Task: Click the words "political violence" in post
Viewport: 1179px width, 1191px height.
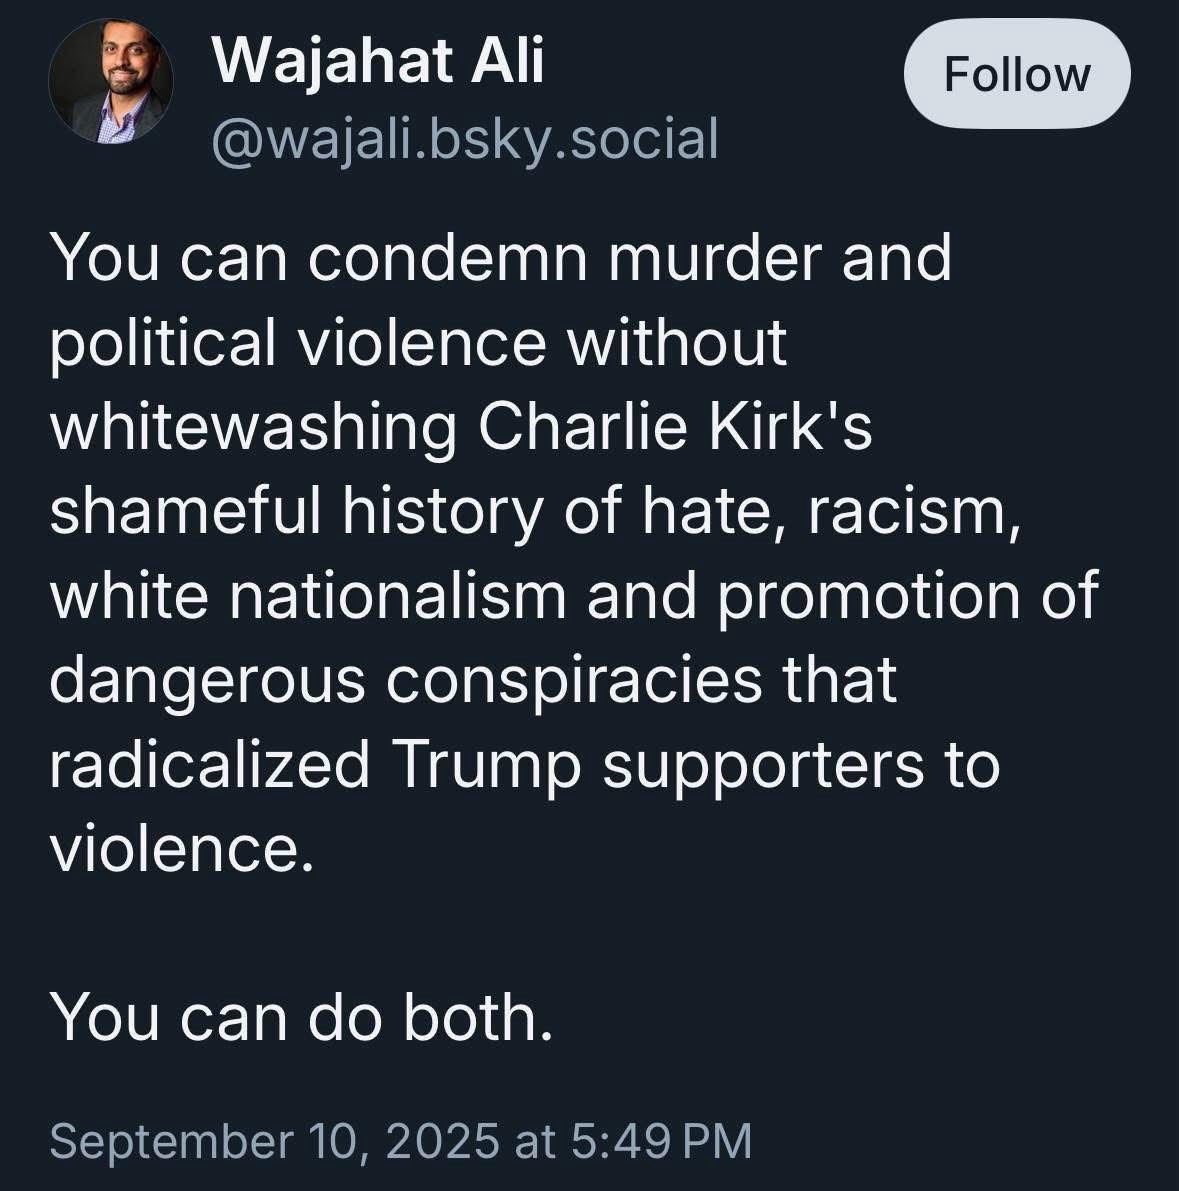Action: click(x=298, y=342)
